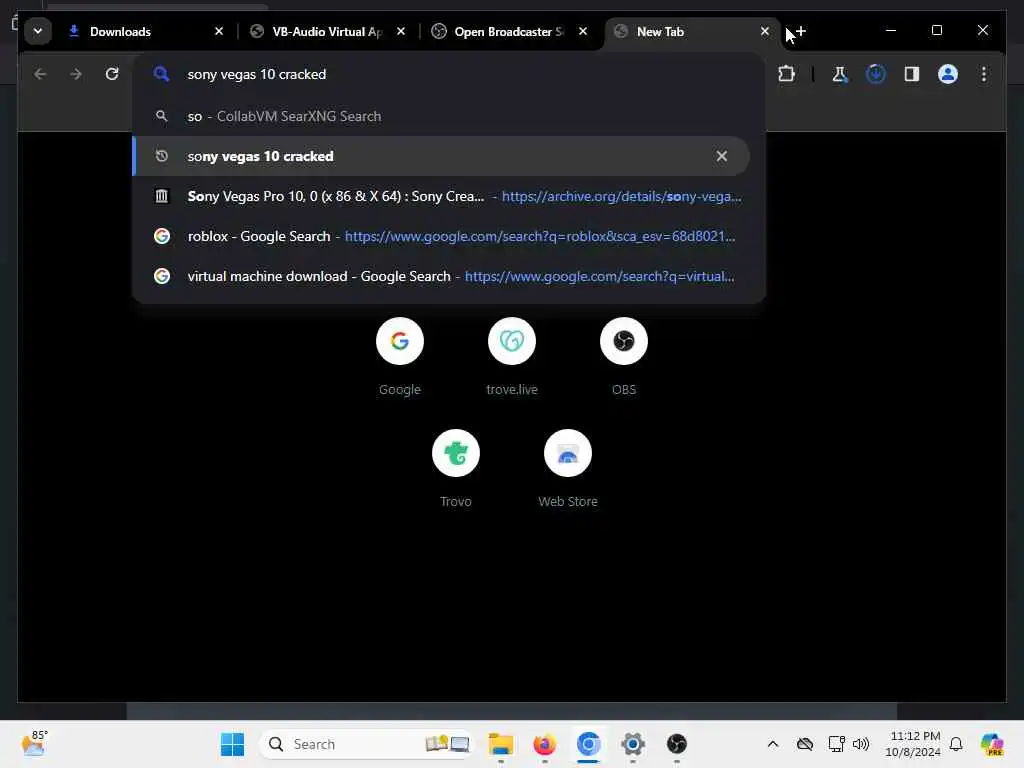This screenshot has height=768, width=1024.
Task: Open OBS Studio from the taskbar
Action: click(677, 744)
